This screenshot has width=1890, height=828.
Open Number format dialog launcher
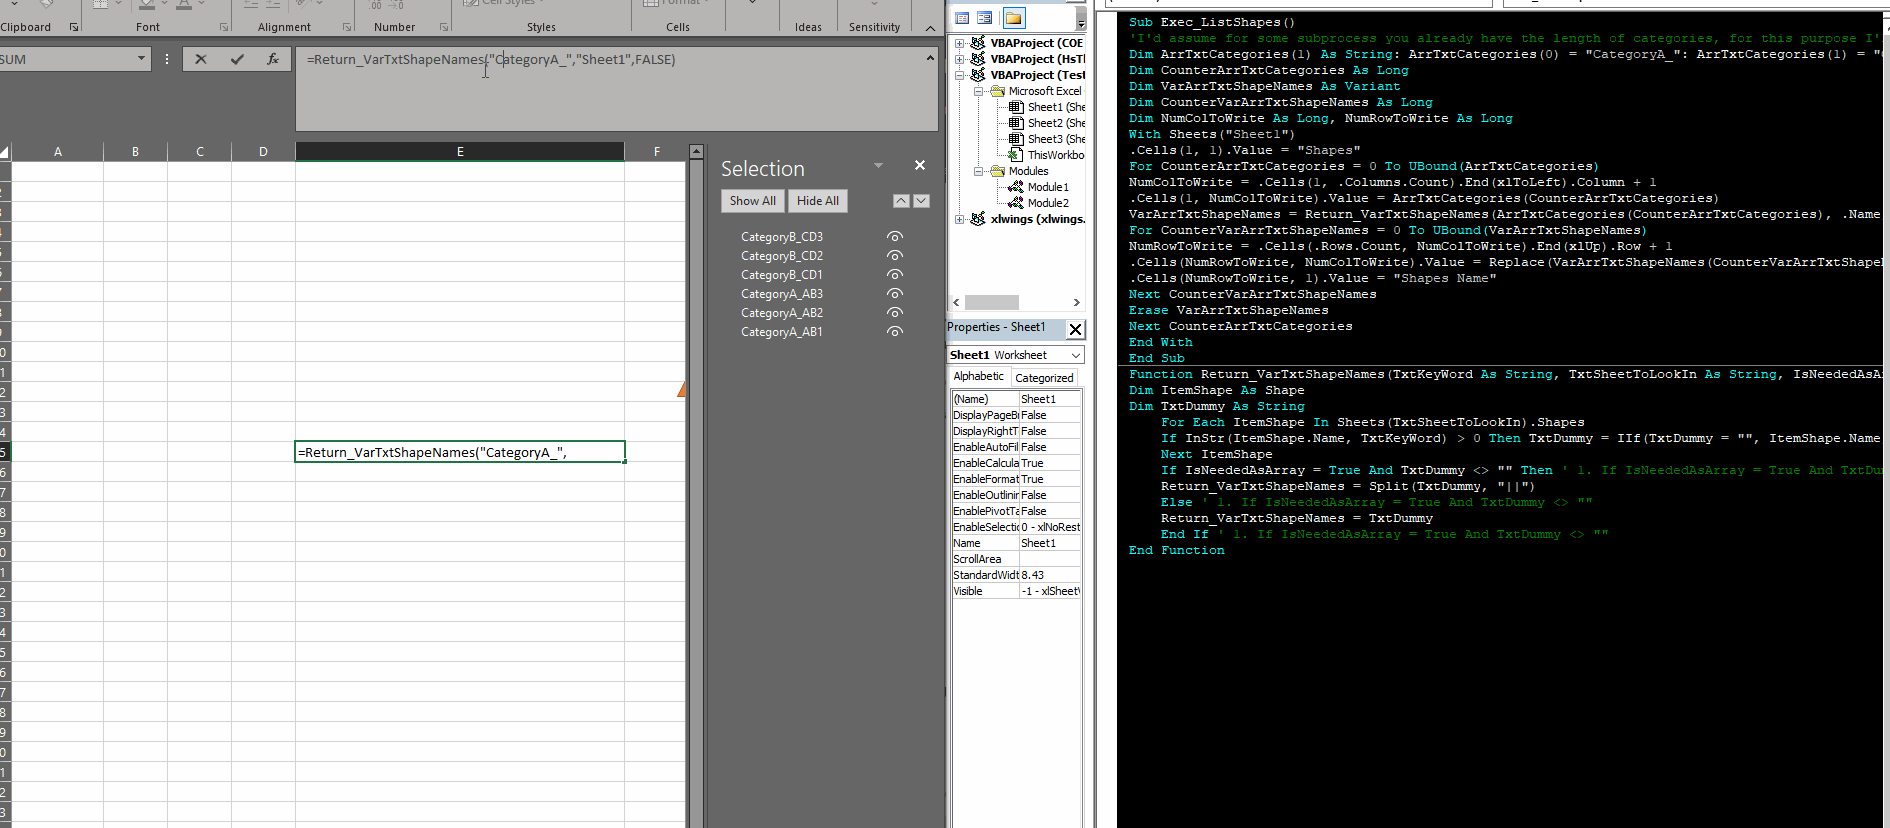coord(444,27)
